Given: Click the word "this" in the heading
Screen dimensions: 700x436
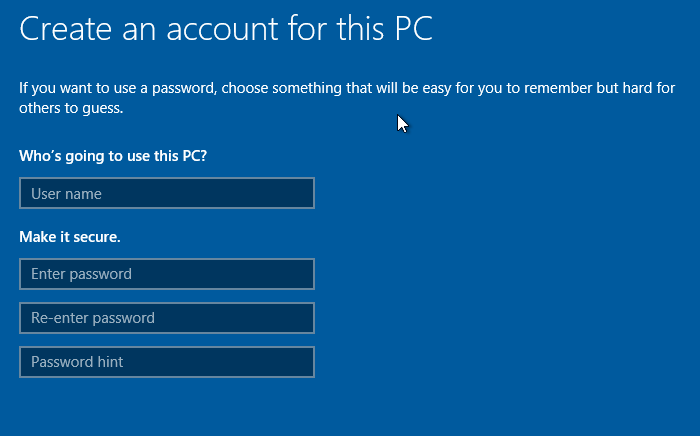Looking at the screenshot, I should coord(360,29).
